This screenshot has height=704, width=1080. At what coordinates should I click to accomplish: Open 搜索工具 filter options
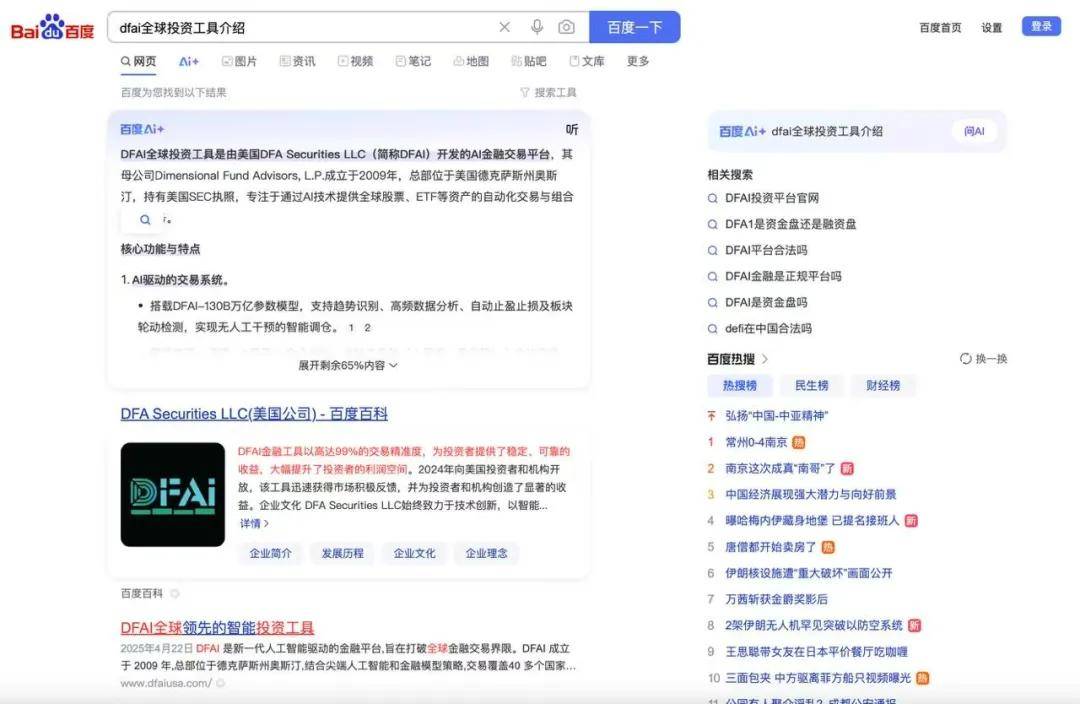pyautogui.click(x=548, y=92)
